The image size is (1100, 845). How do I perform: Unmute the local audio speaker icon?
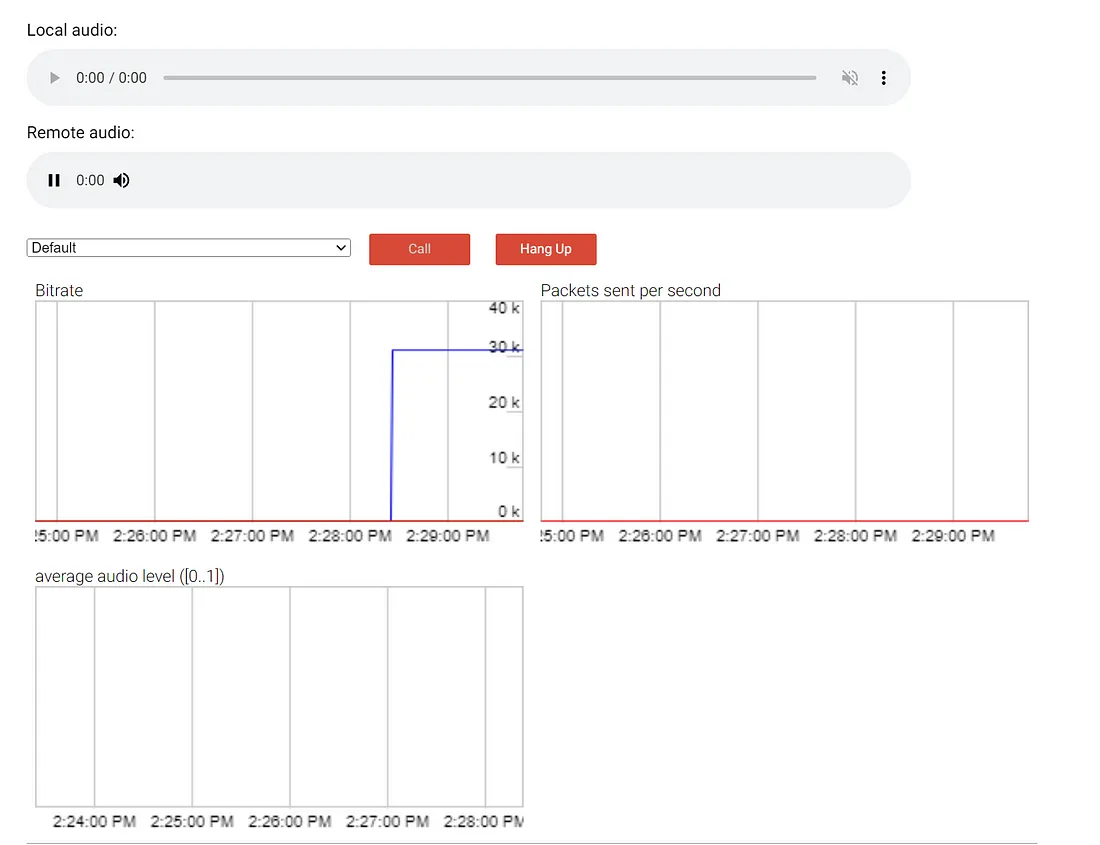click(850, 78)
